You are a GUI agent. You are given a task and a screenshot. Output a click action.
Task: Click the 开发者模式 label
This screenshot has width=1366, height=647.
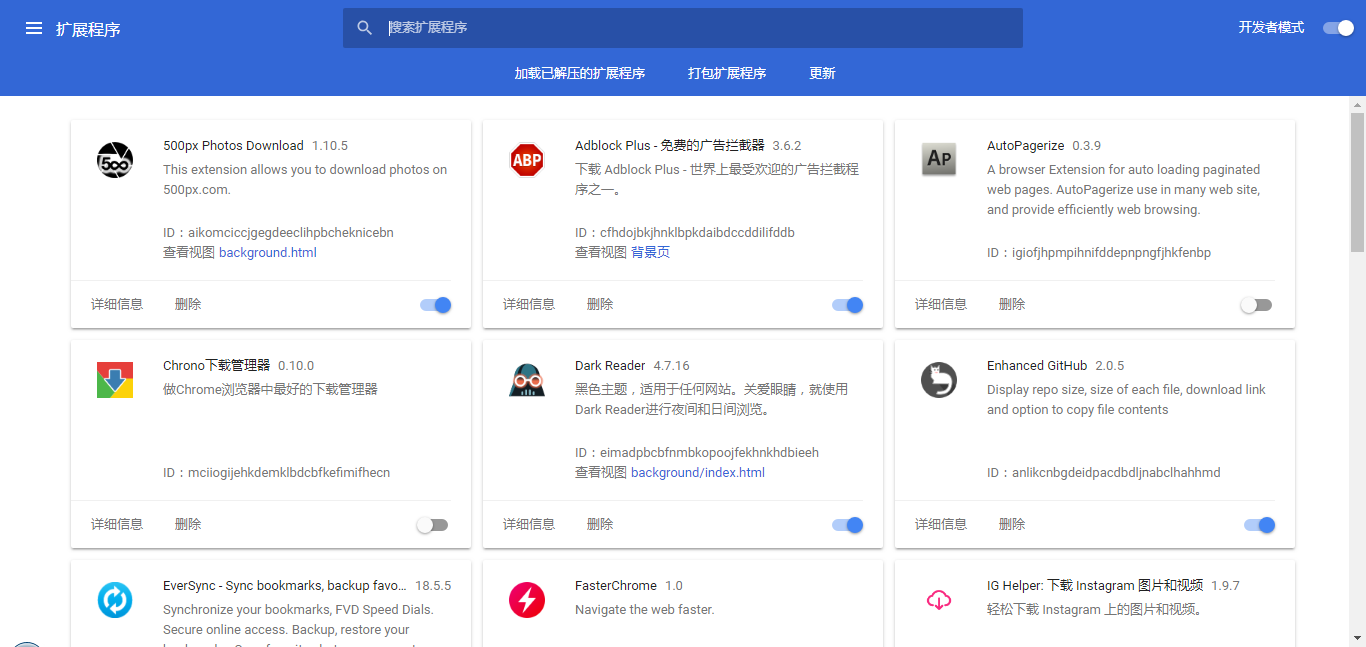pos(1271,28)
